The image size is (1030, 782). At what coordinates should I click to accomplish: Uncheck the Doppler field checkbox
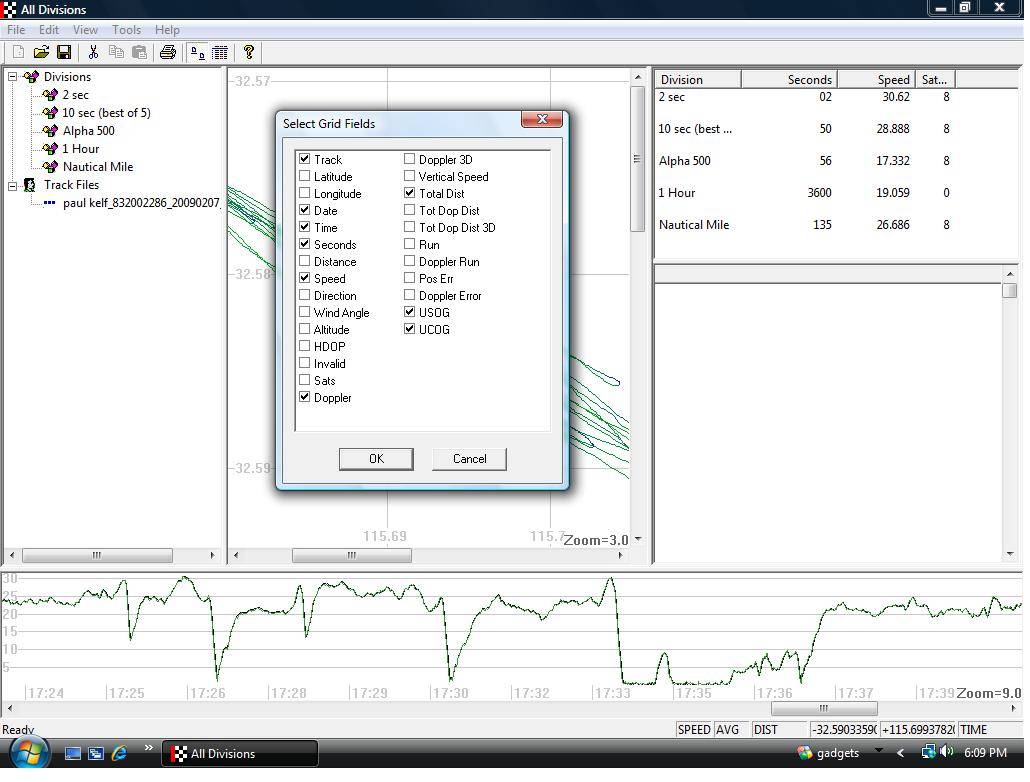pyautogui.click(x=305, y=397)
